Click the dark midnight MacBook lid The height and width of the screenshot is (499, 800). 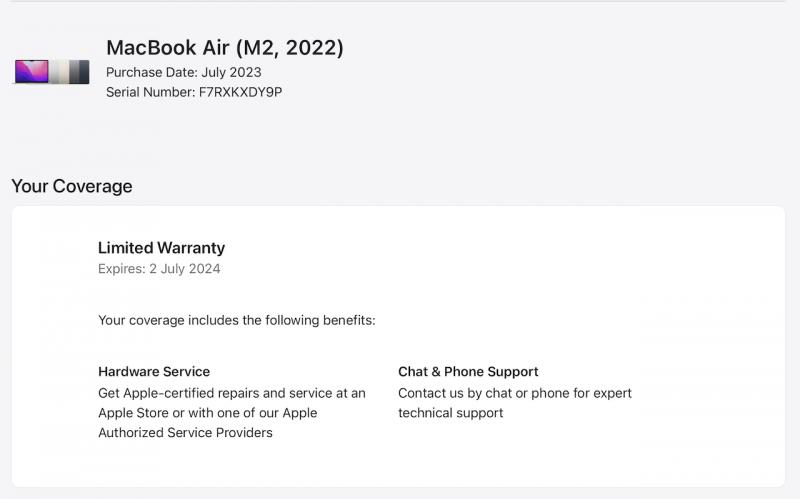82,72
